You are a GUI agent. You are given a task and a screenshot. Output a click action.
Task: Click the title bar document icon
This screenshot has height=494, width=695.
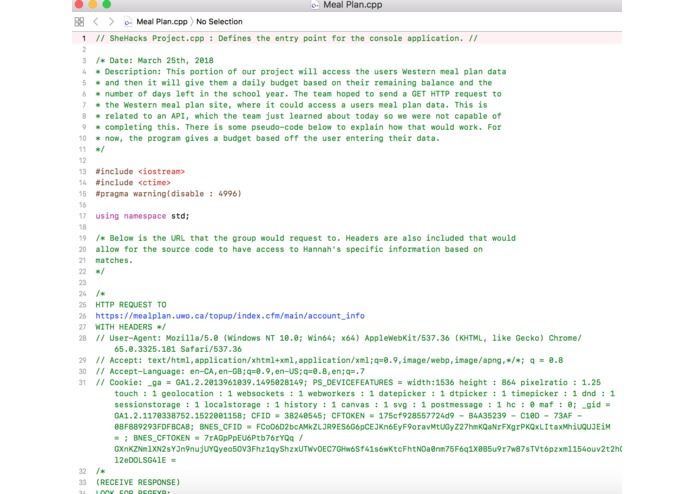(x=315, y=5)
